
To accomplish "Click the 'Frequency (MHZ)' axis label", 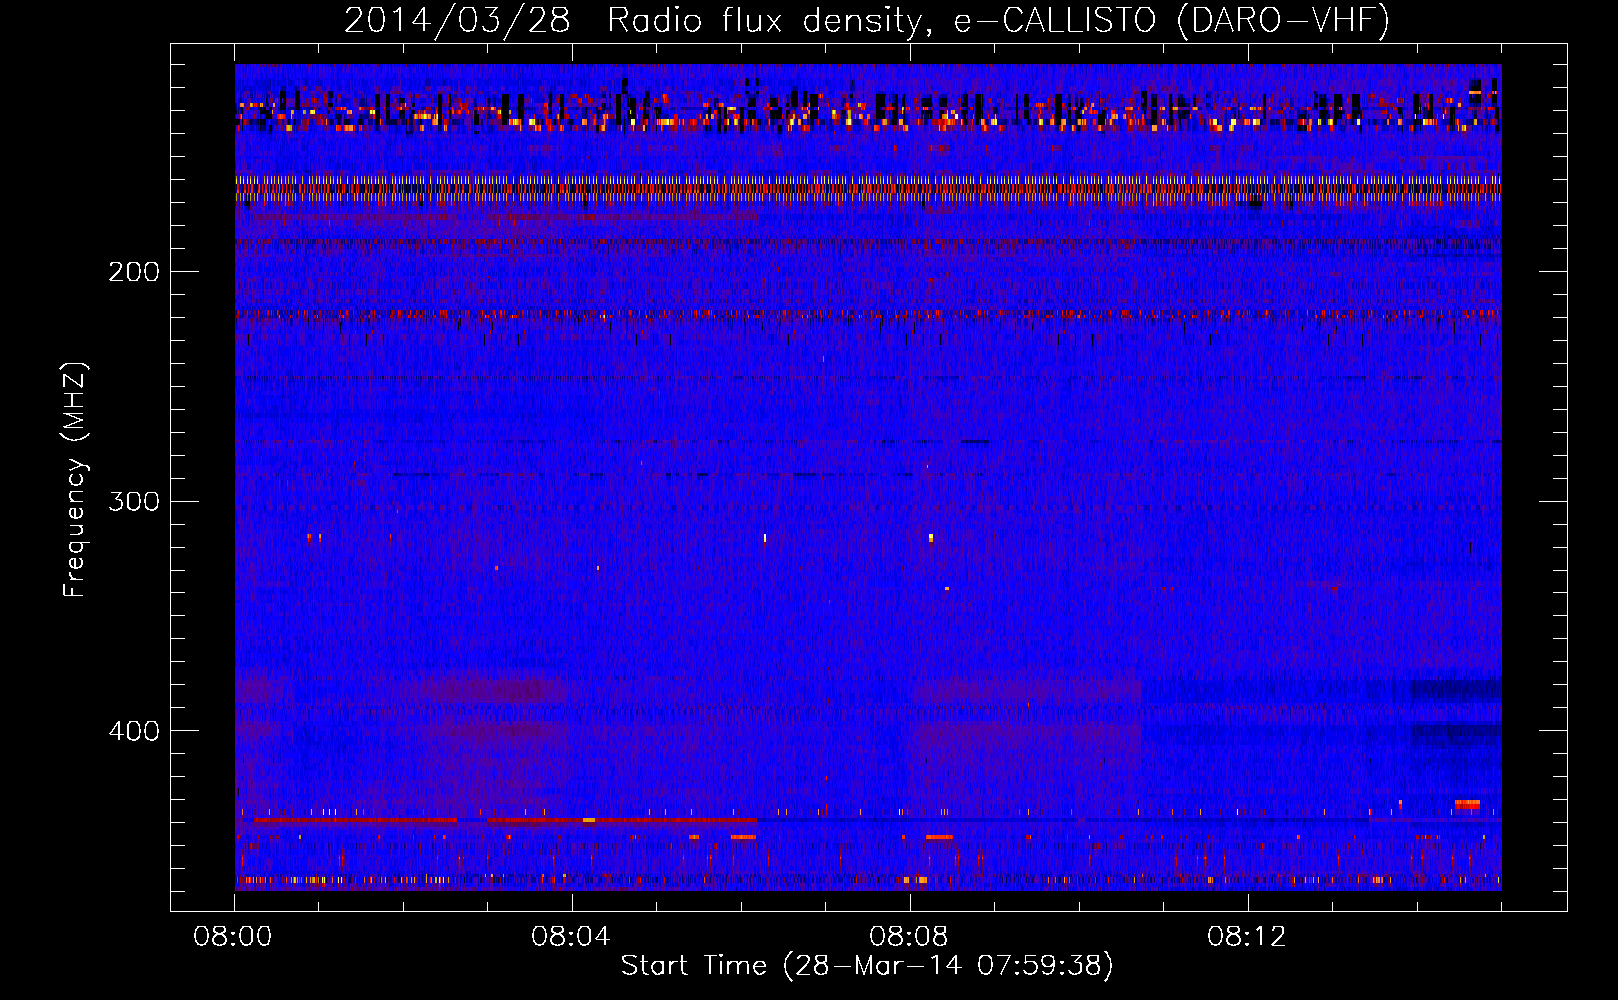I will 75,480.
